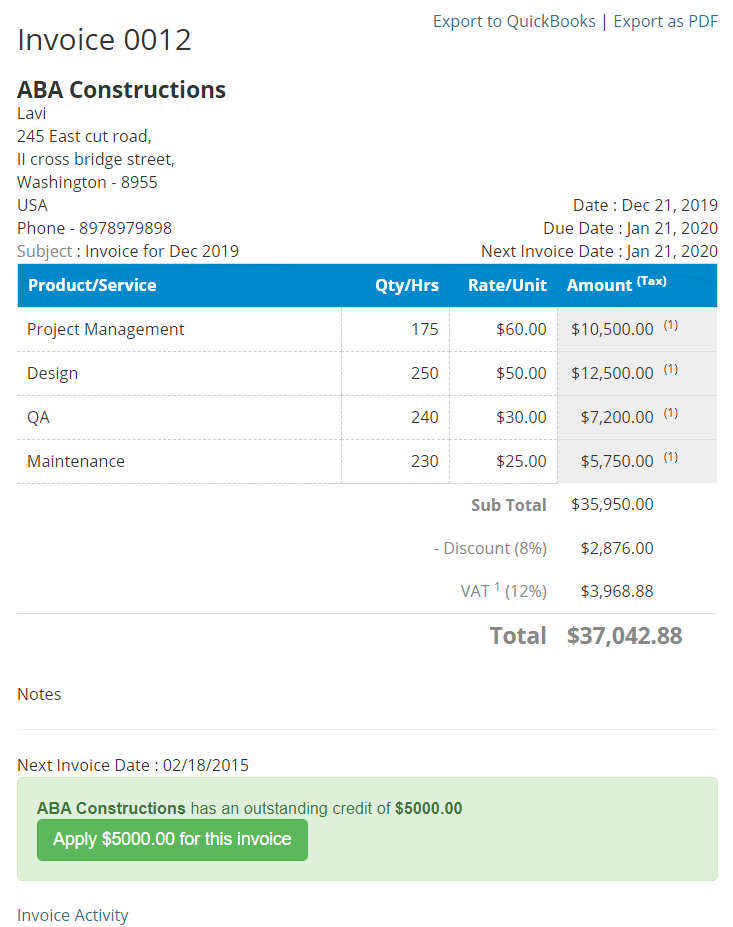
Task: Click the $12,500.00 amount cell
Action: [612, 374]
